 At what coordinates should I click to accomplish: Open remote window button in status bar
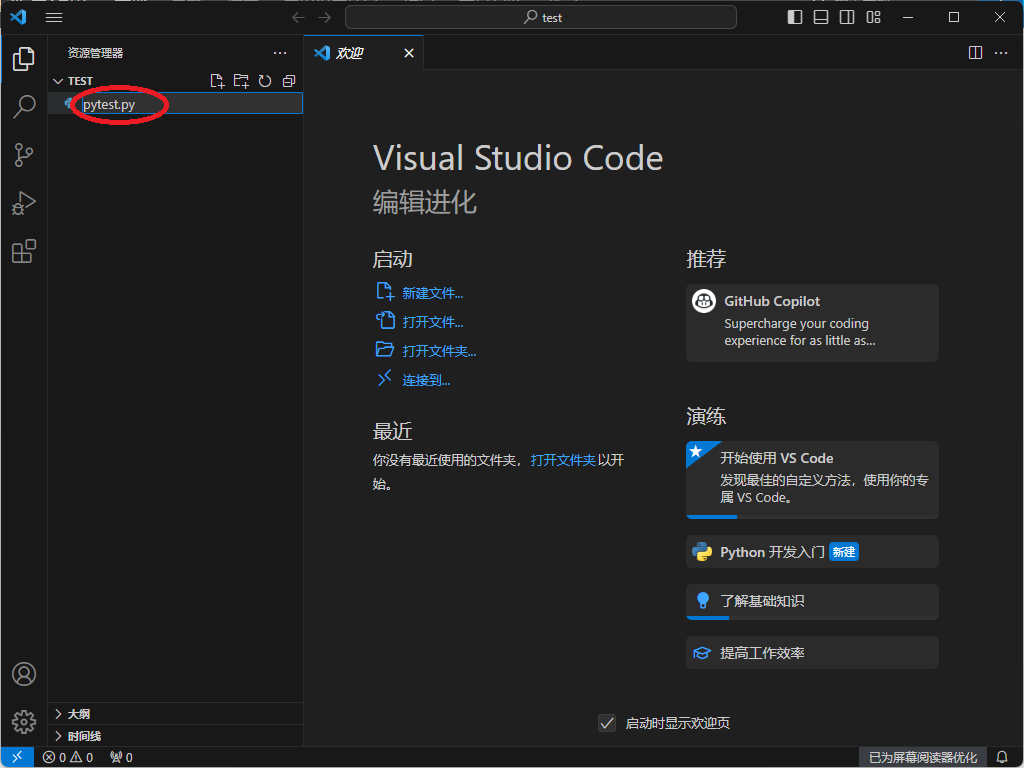coord(18,757)
